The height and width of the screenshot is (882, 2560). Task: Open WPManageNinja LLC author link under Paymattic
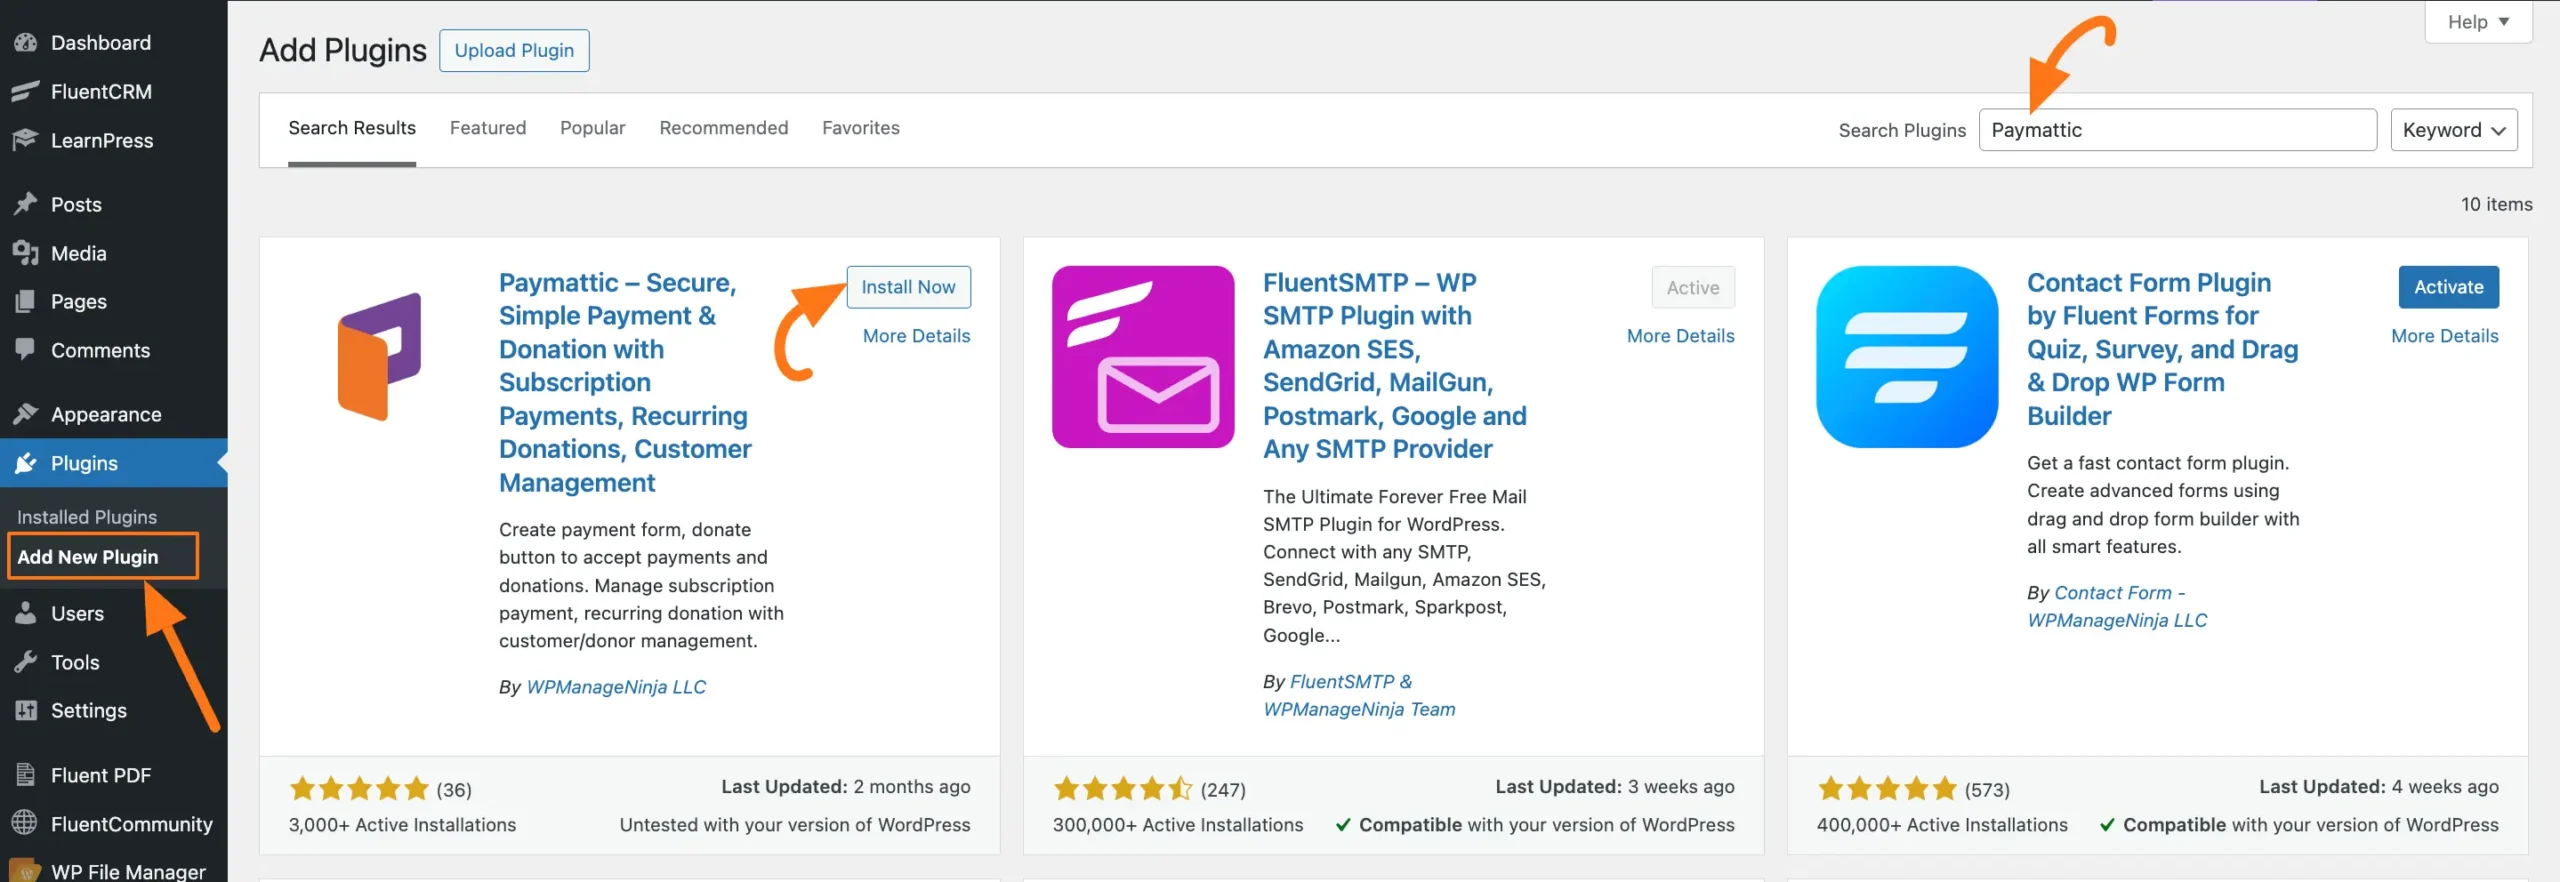(616, 687)
